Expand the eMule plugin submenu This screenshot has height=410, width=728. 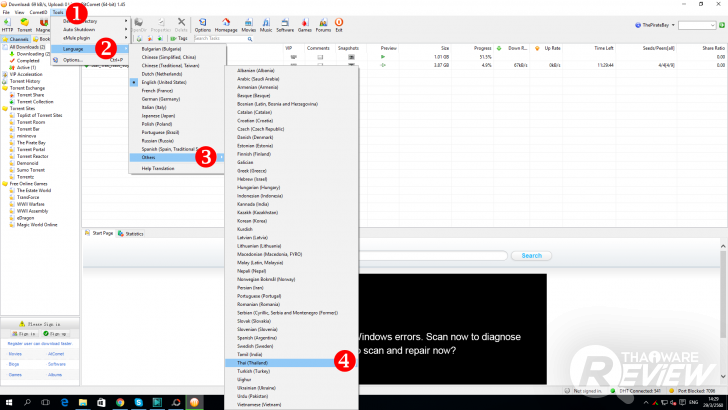point(90,38)
